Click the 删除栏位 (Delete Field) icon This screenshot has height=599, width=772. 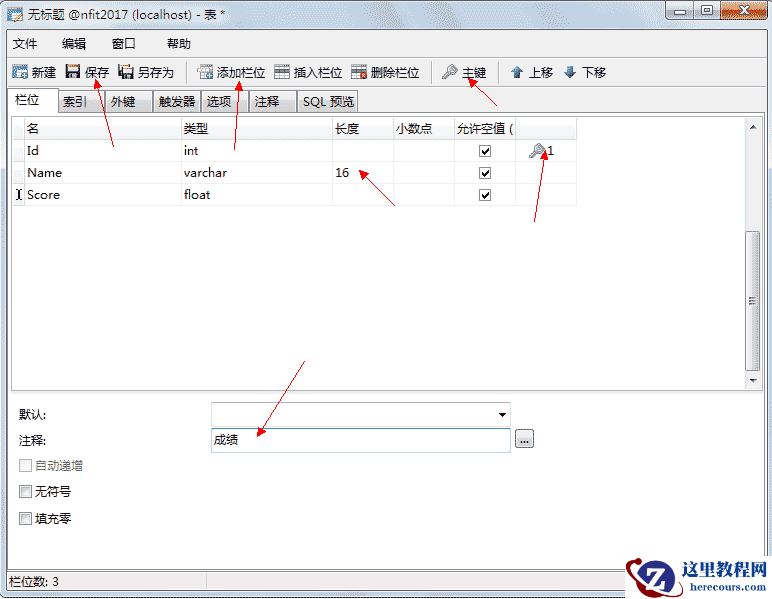[359, 72]
